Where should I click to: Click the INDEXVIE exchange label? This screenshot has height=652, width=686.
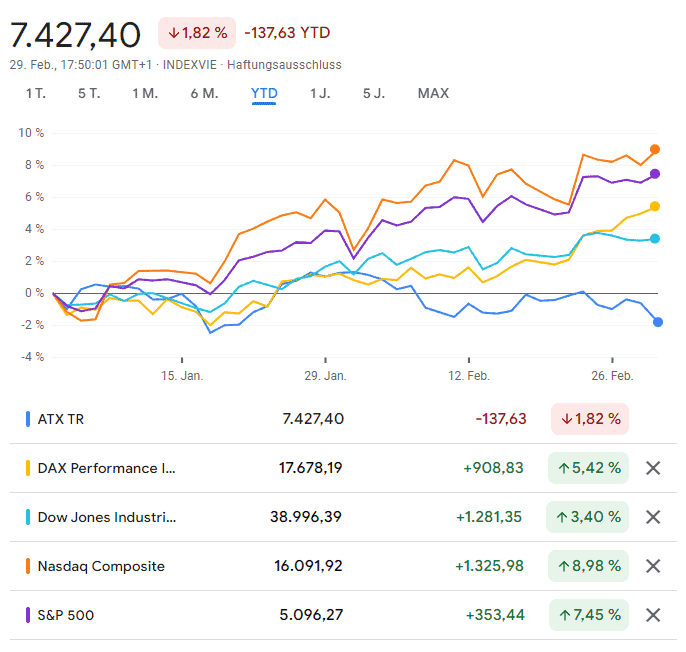coord(189,65)
